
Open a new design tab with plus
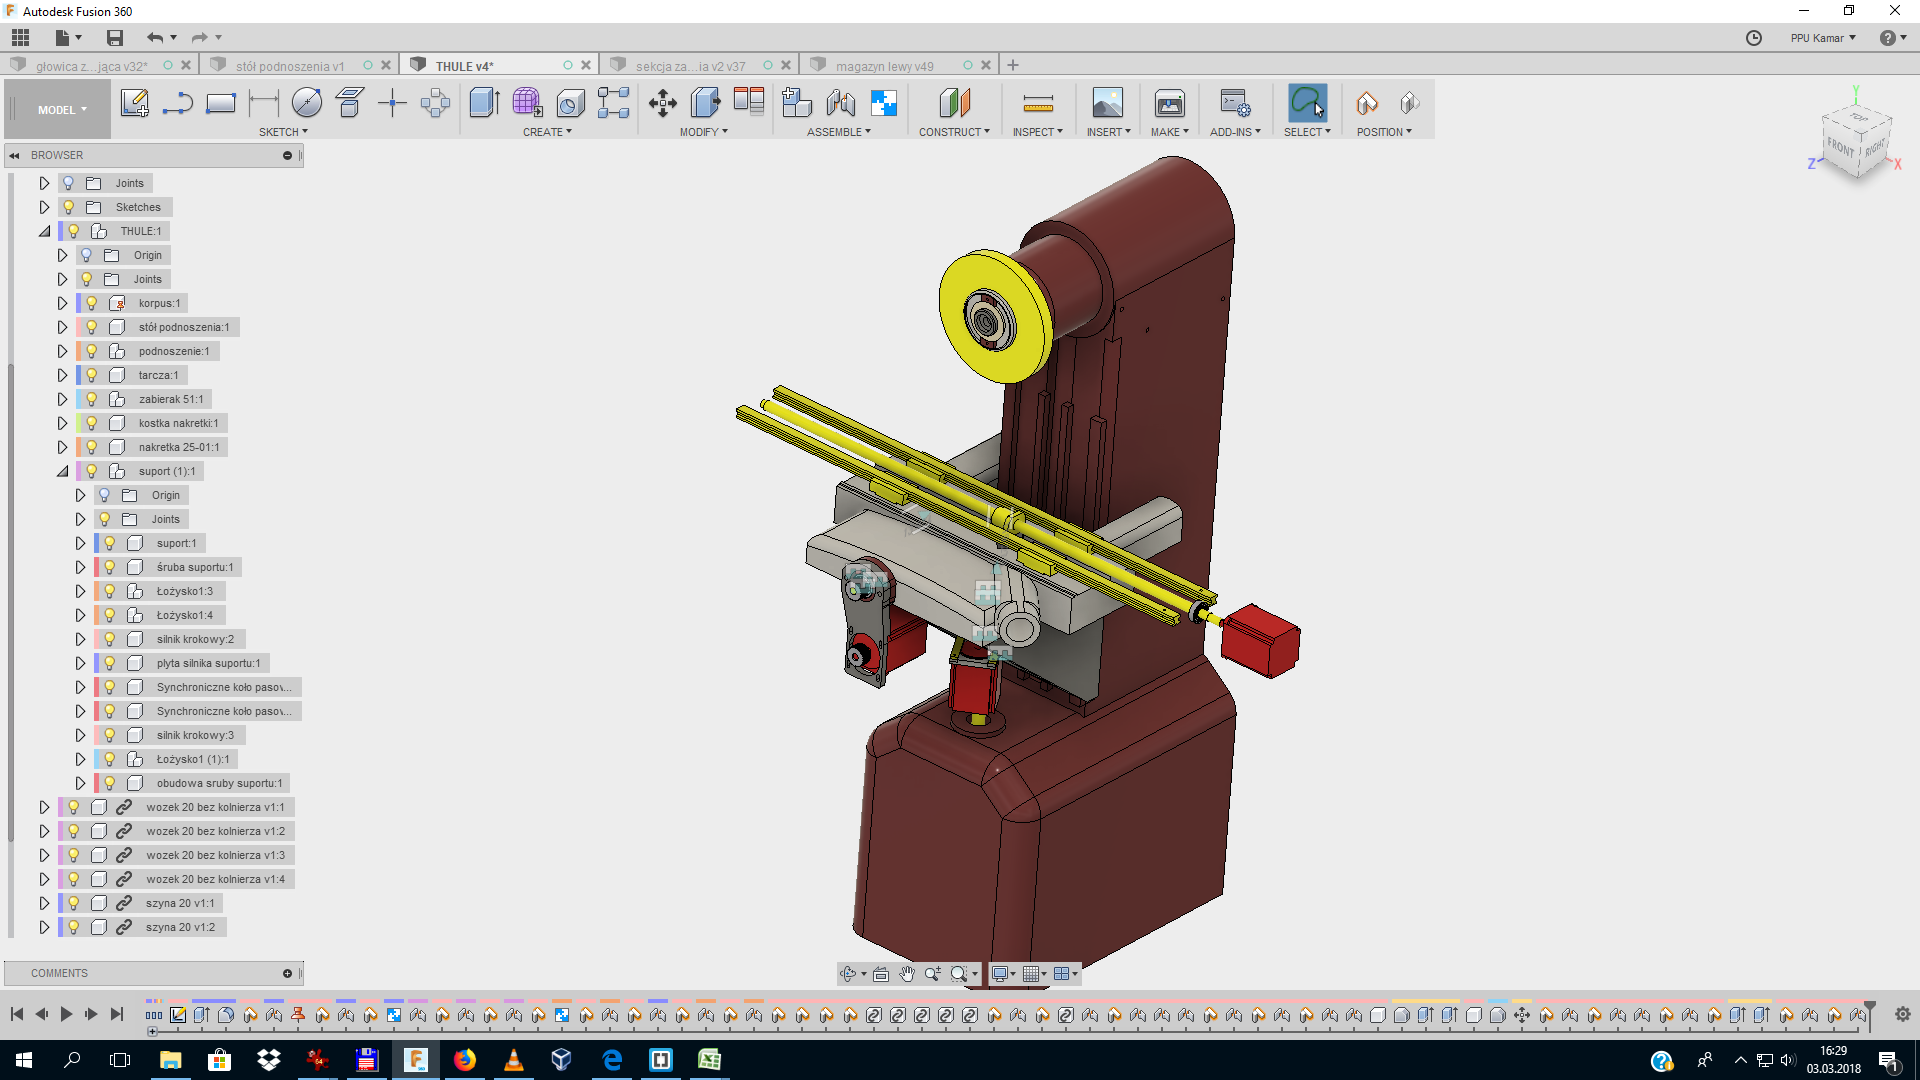tap(1013, 66)
